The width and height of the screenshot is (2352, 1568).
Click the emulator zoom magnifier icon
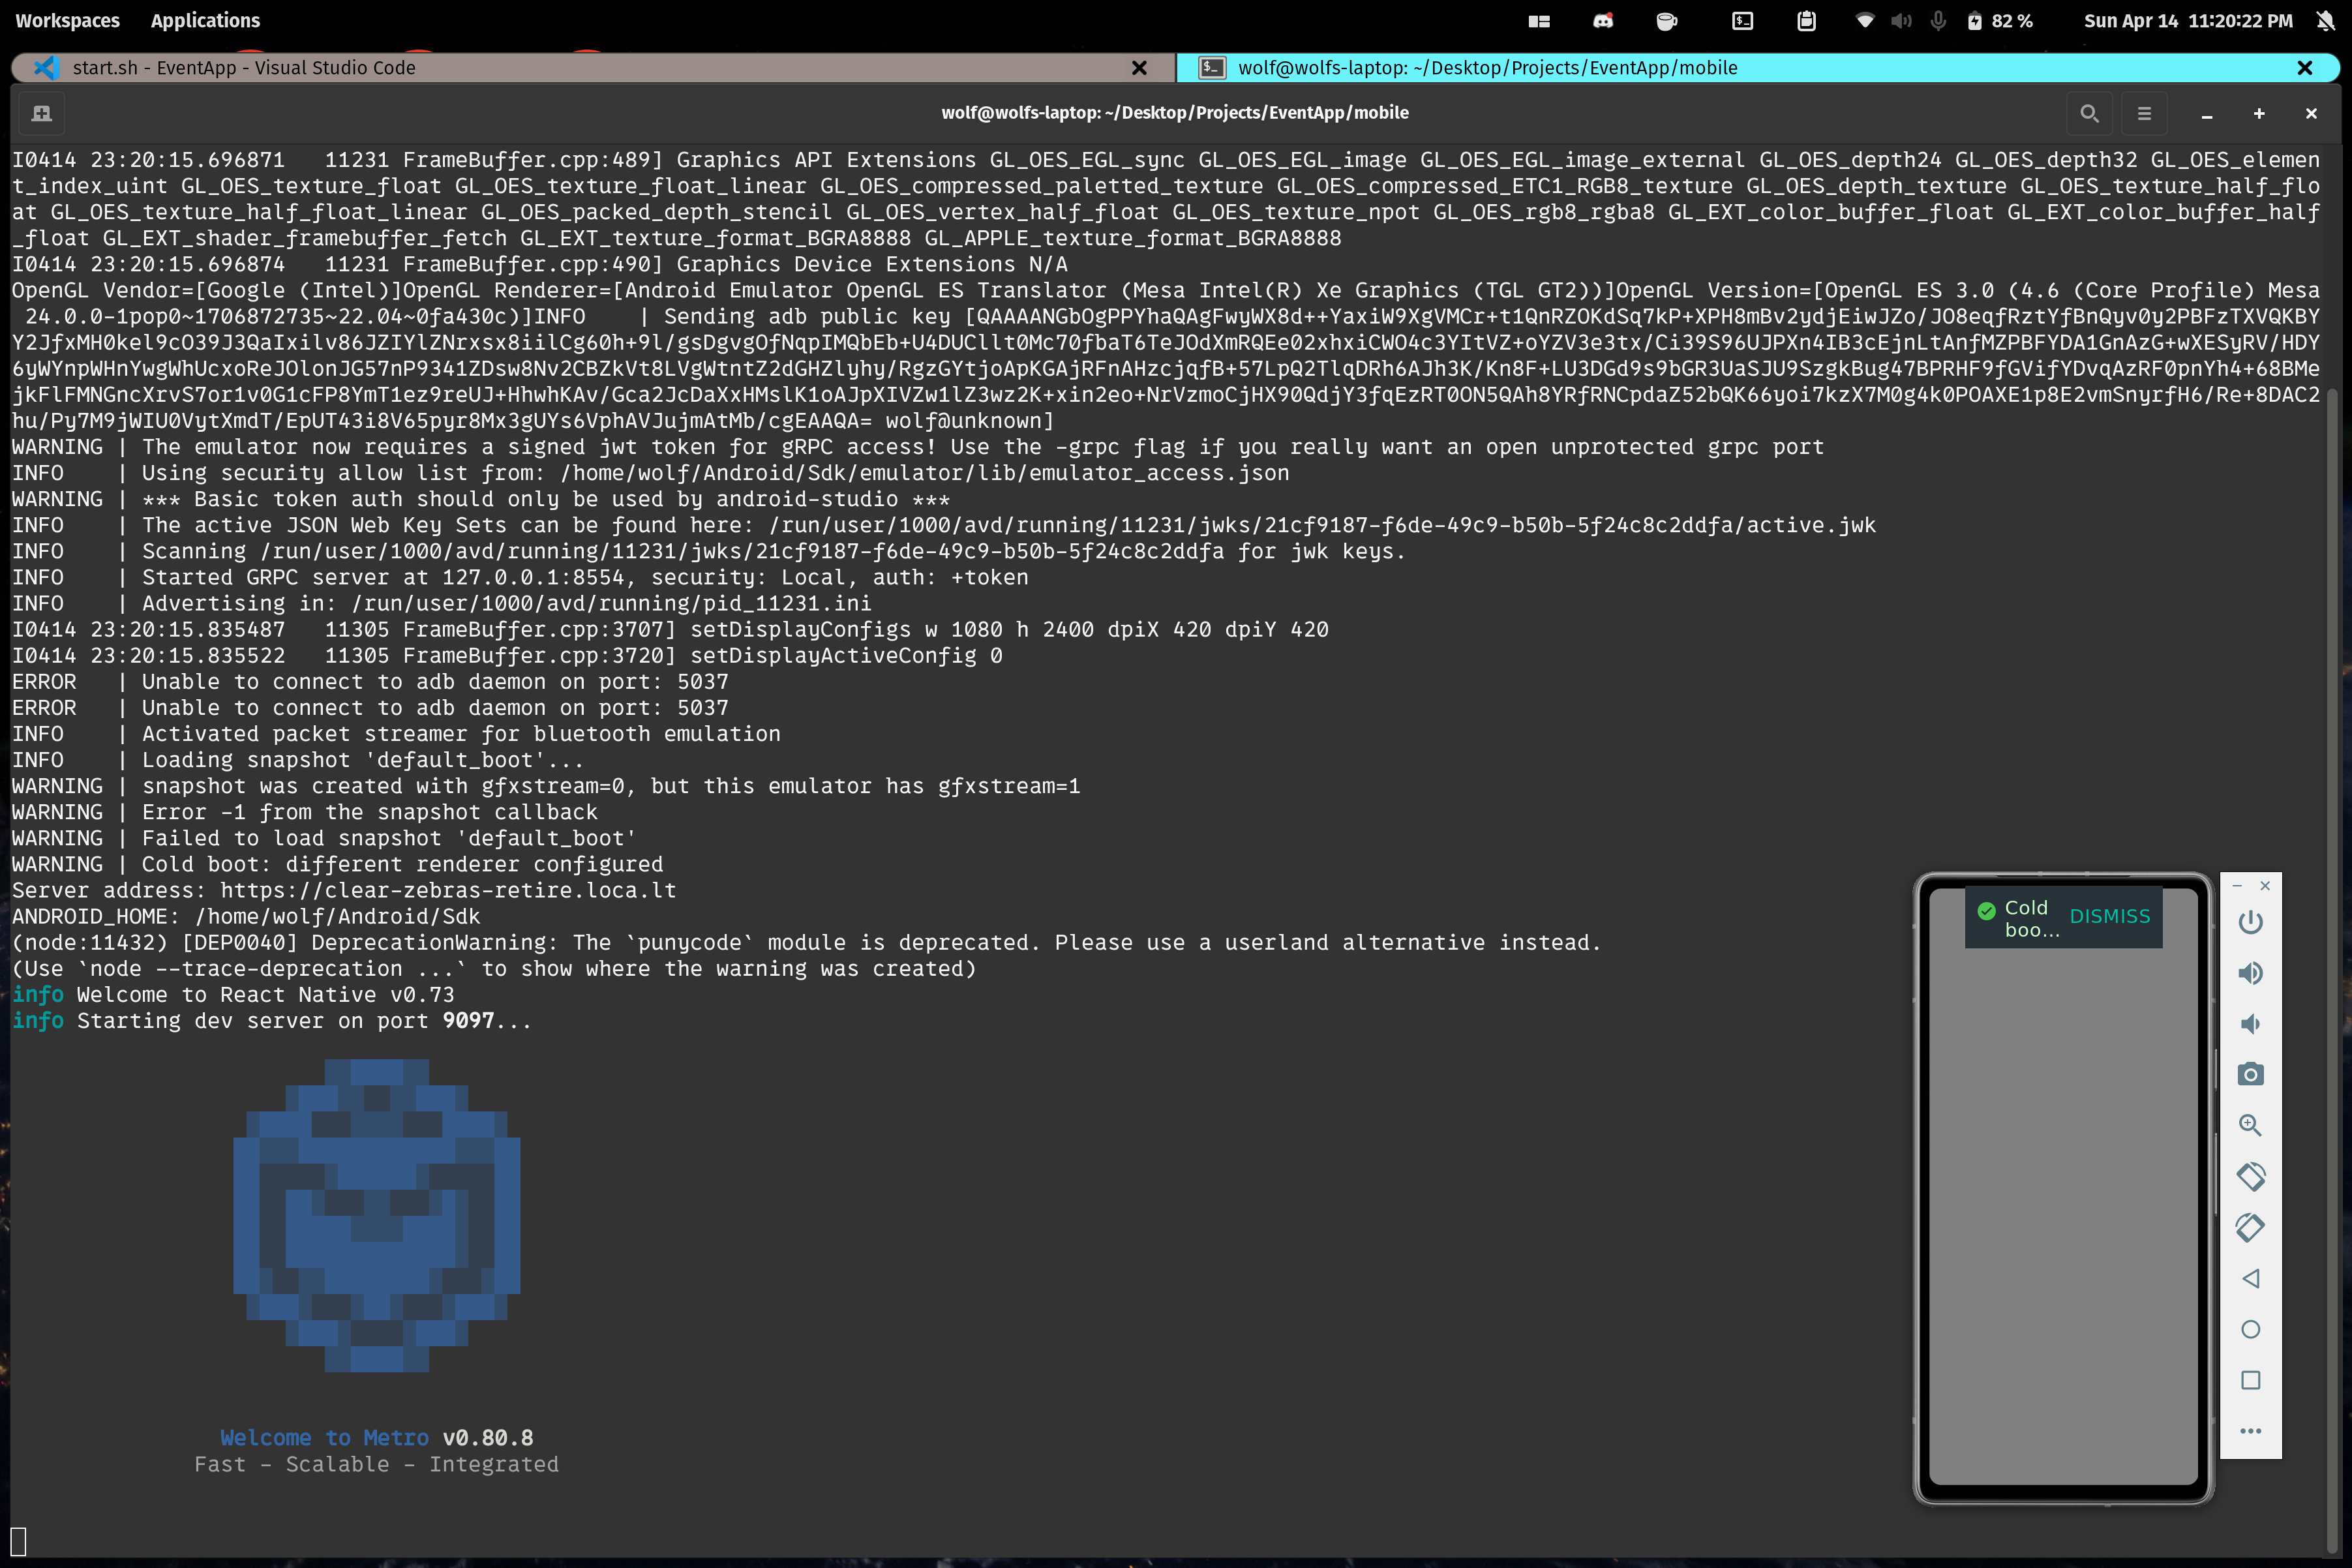(2250, 1125)
